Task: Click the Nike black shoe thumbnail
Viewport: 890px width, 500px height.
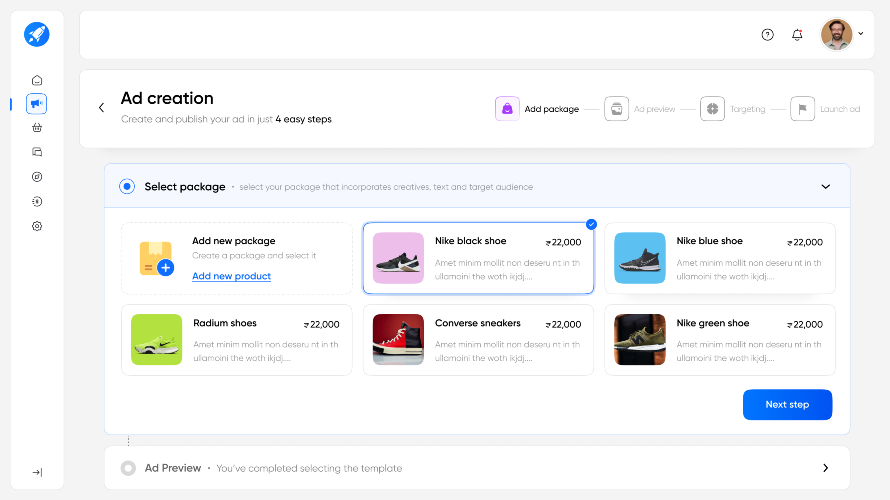Action: [398, 258]
